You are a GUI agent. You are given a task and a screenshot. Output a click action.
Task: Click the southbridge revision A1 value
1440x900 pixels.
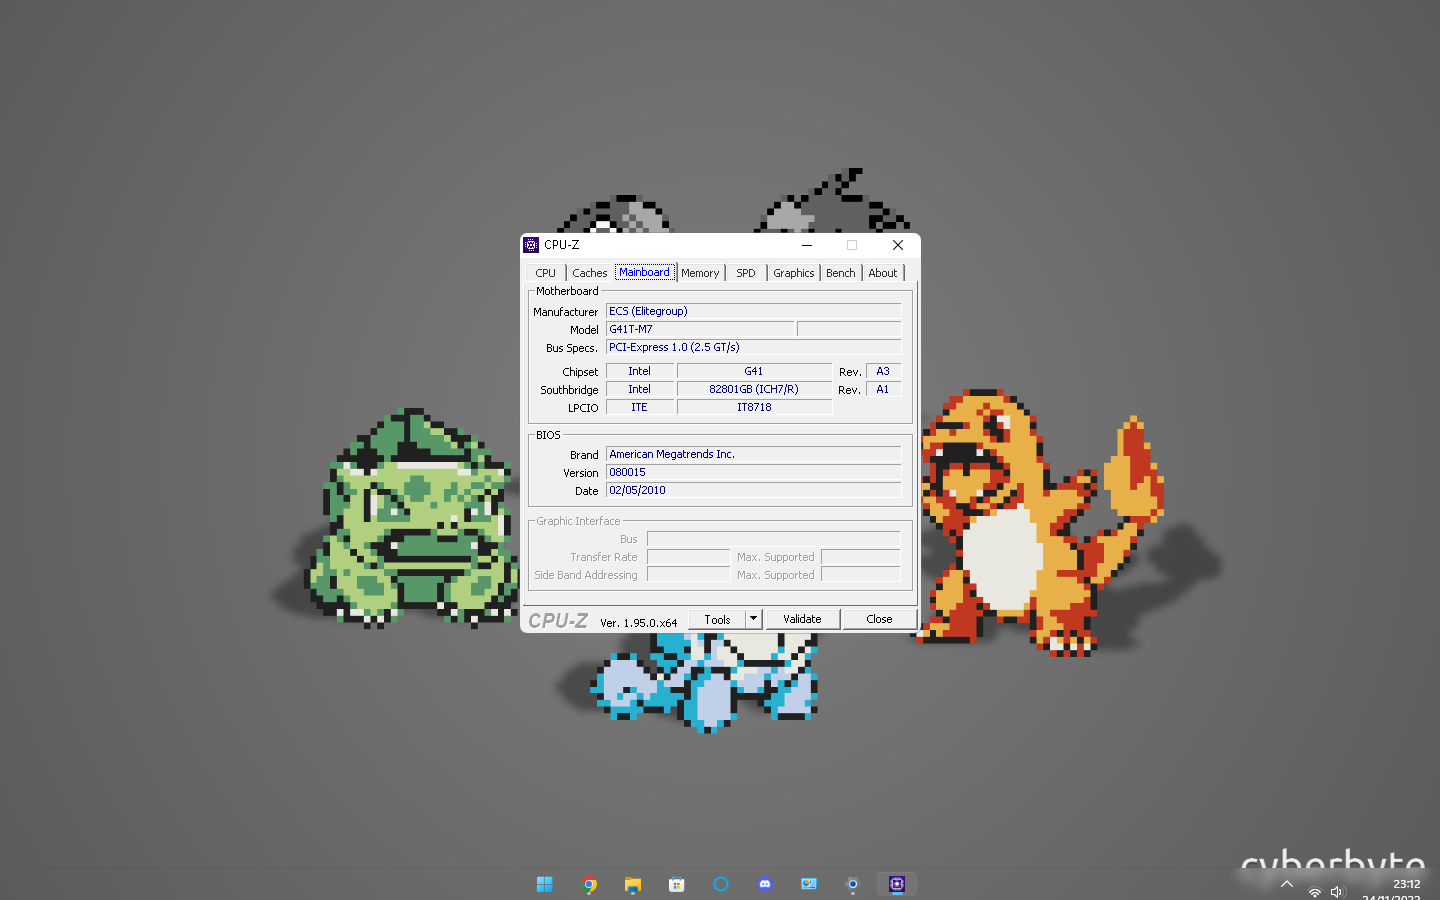click(883, 389)
